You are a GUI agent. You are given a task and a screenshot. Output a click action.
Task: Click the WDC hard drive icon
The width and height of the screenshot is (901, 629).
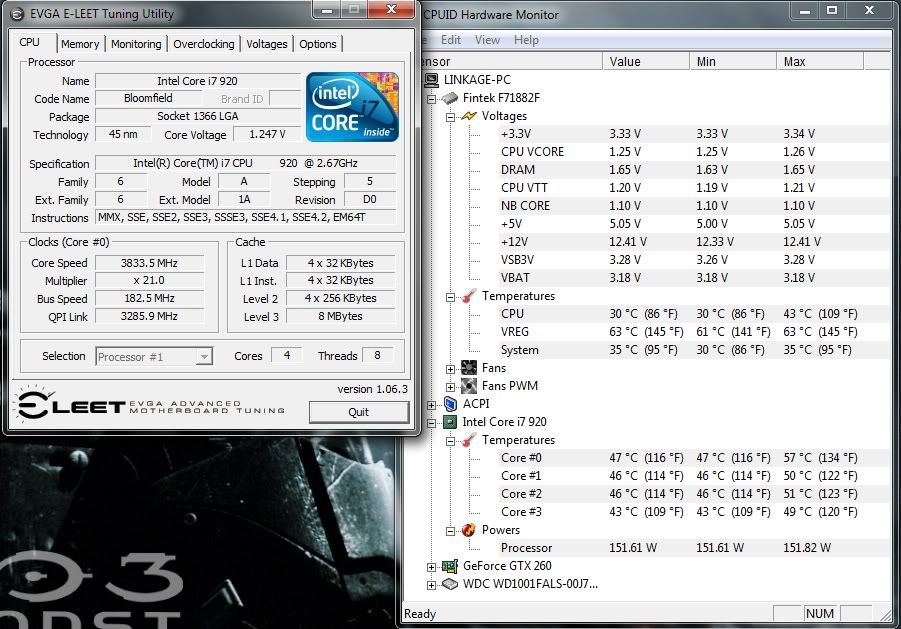click(448, 584)
